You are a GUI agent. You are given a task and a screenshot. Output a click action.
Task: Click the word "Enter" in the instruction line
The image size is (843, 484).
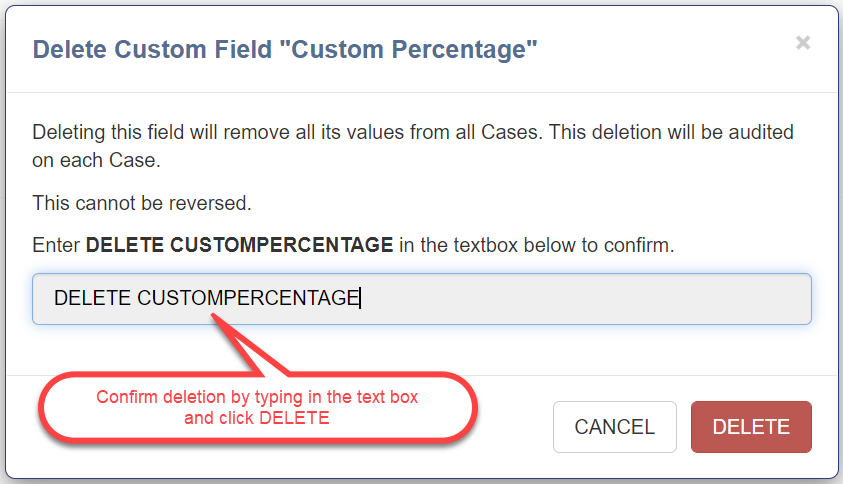coord(57,245)
